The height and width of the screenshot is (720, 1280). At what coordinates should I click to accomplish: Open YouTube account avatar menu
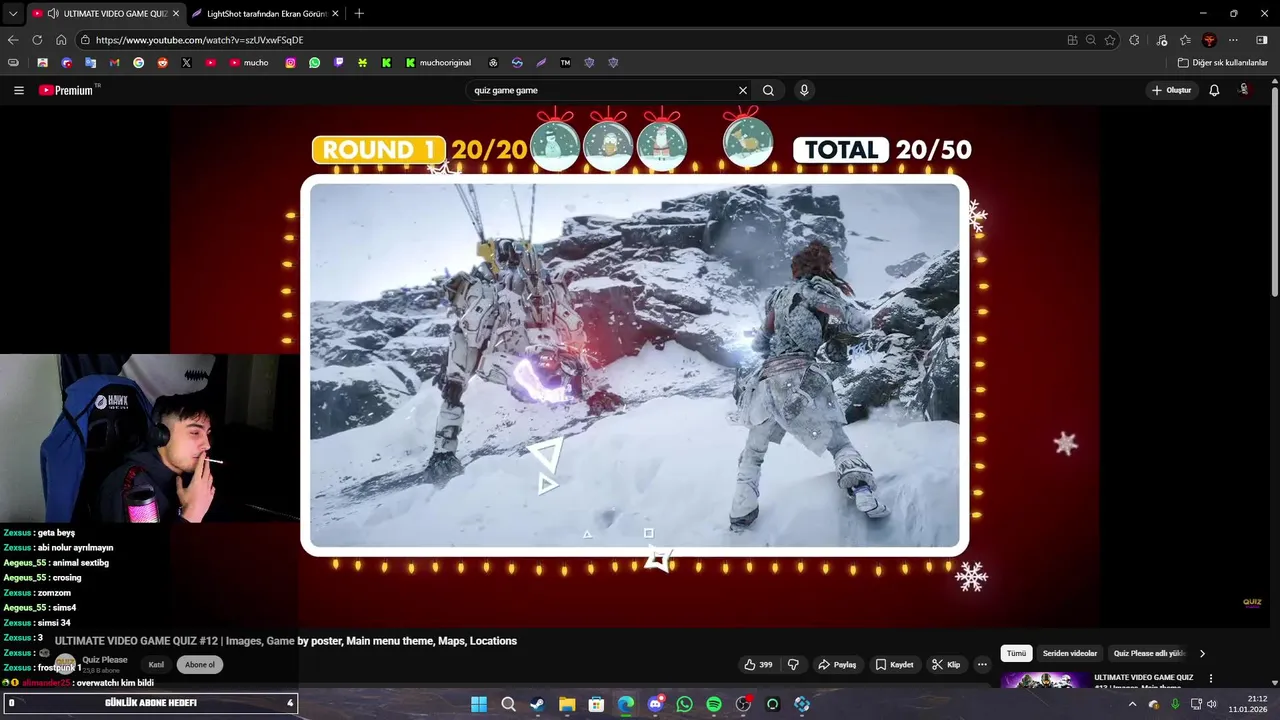pos(1244,90)
